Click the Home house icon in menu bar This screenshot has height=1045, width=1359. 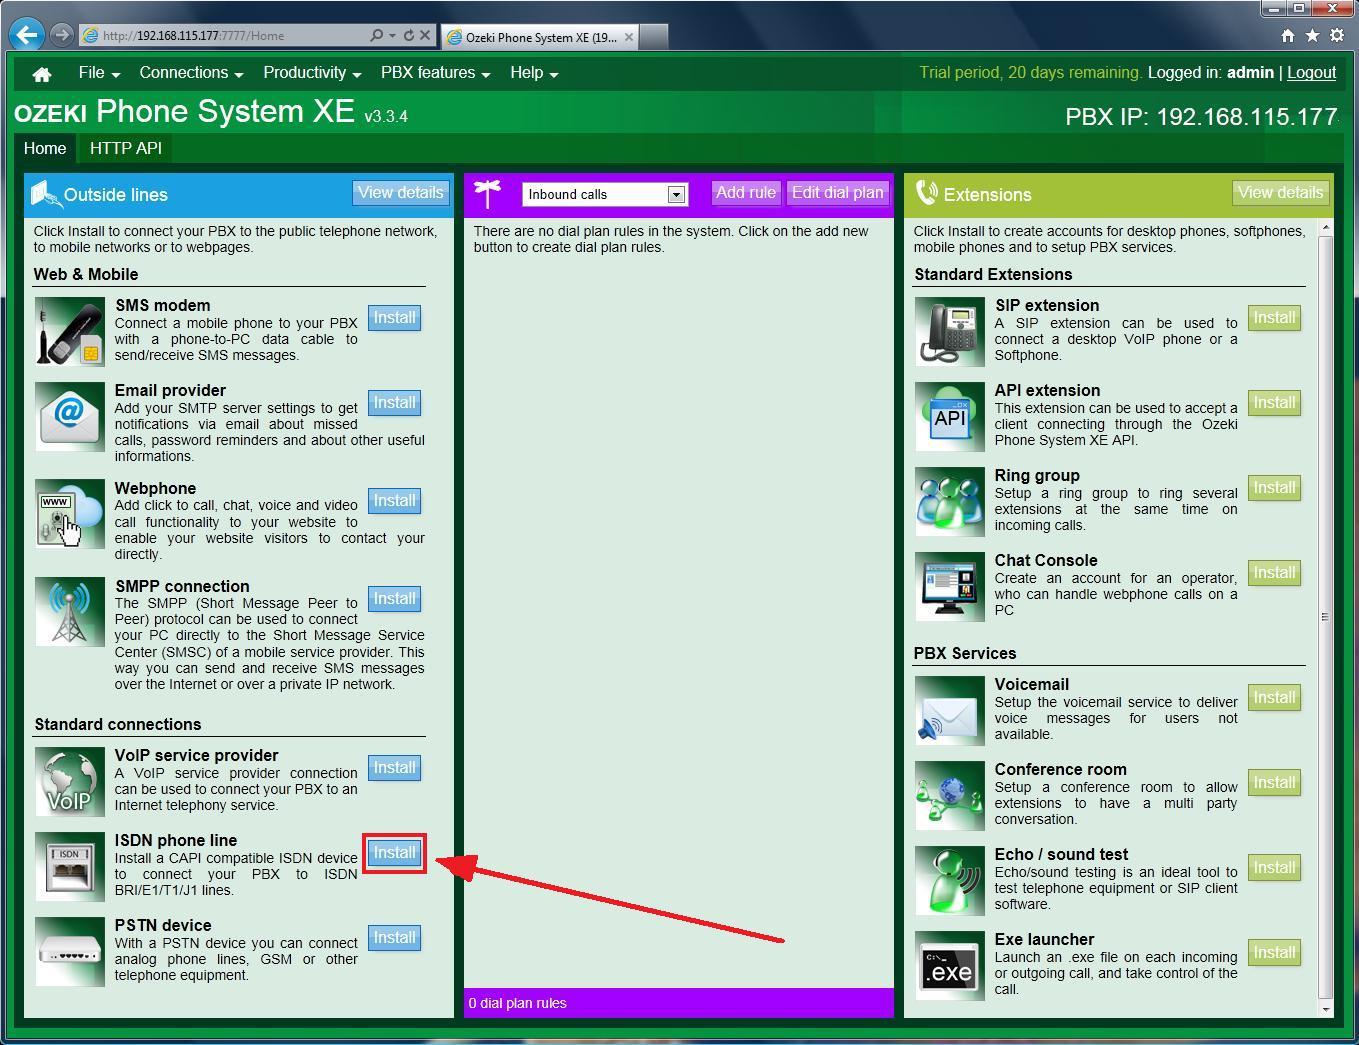42,74
